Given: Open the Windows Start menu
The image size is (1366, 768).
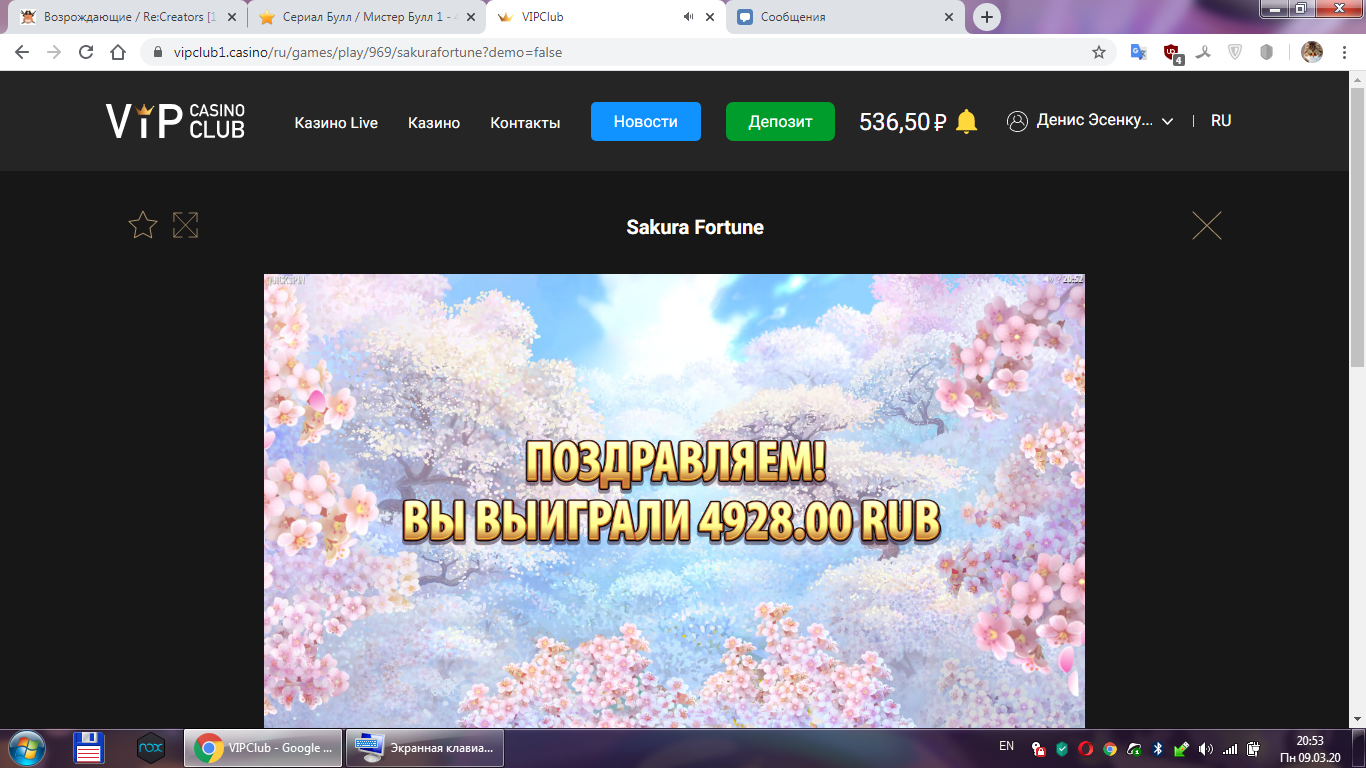Looking at the screenshot, I should coord(25,748).
